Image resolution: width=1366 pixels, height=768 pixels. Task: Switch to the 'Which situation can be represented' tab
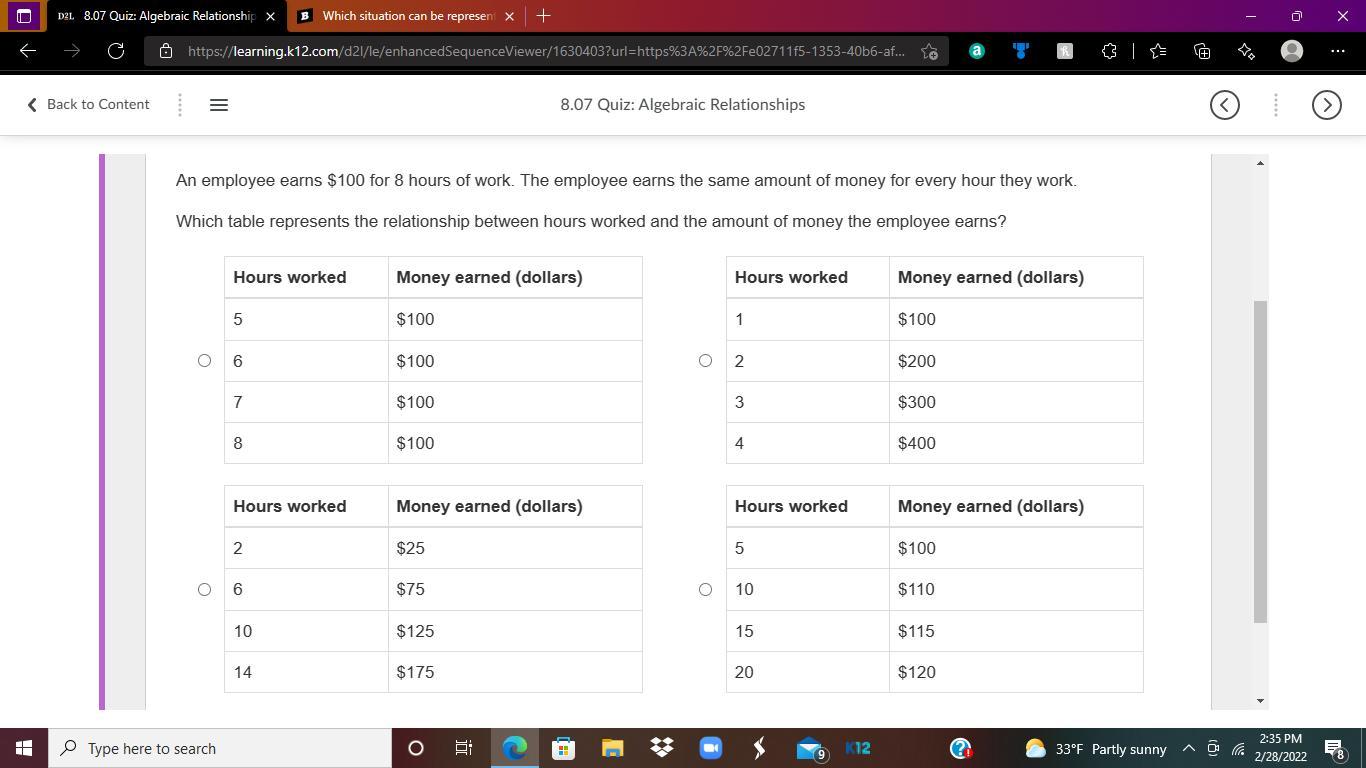[407, 16]
